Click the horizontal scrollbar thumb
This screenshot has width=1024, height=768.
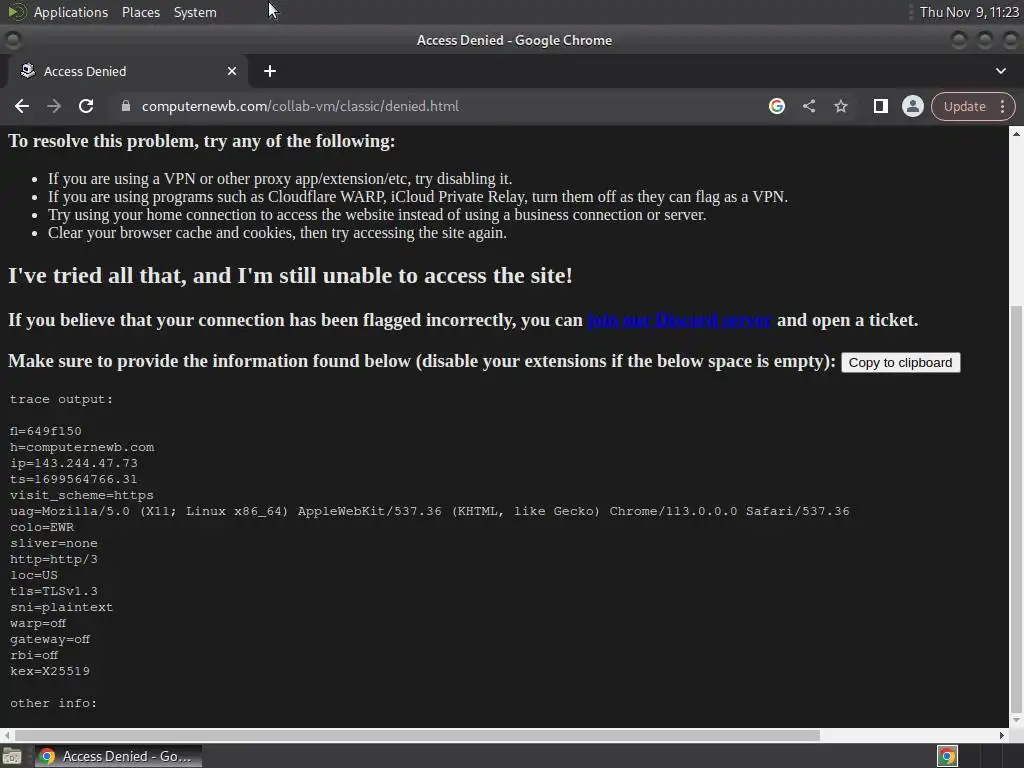(417, 735)
